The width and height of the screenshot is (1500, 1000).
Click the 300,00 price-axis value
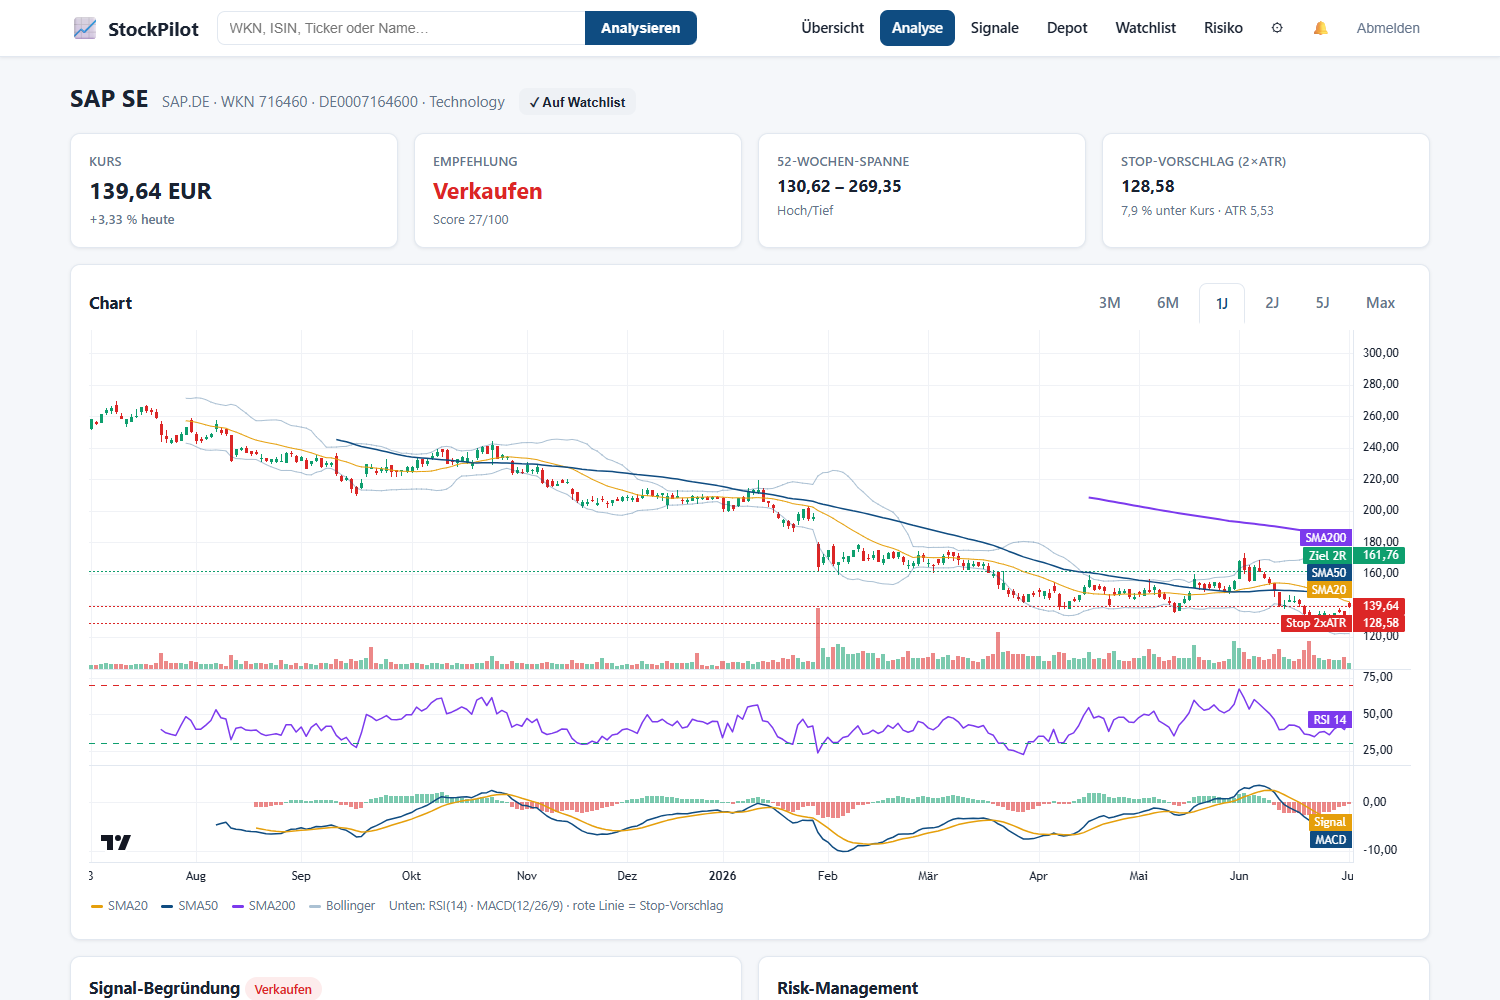pyautogui.click(x=1381, y=353)
